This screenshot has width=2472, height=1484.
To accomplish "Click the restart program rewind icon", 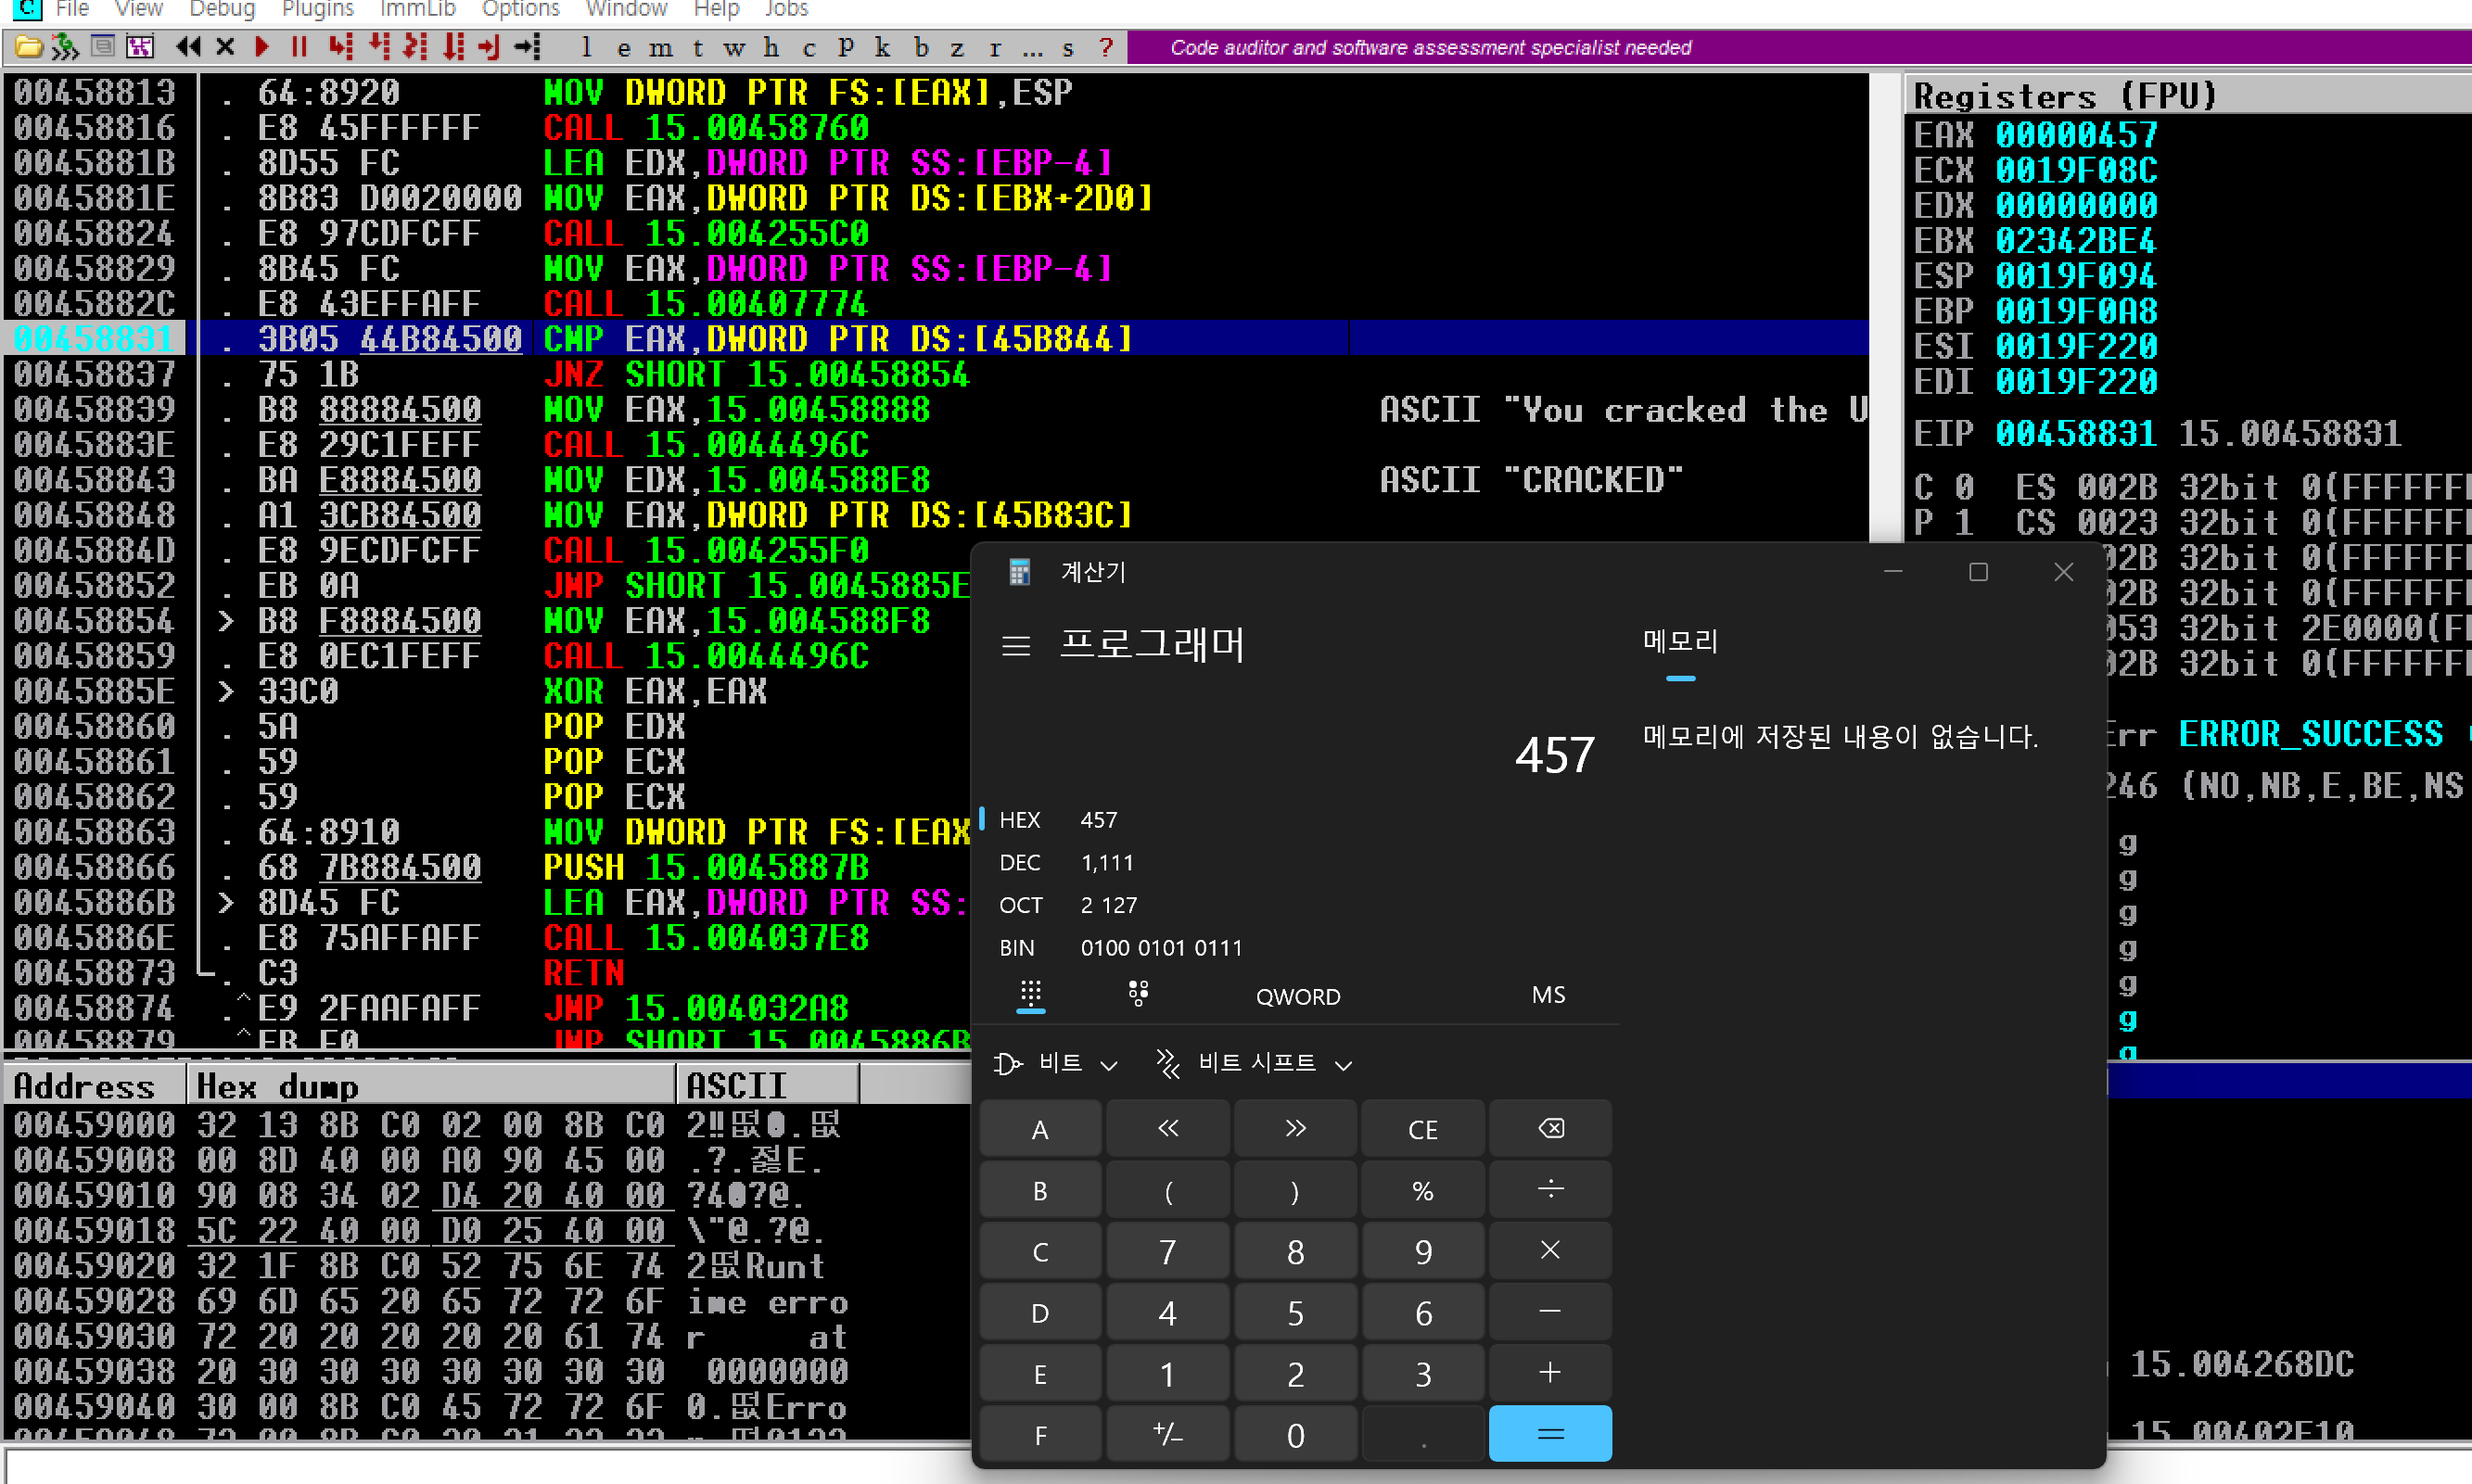I will point(187,47).
